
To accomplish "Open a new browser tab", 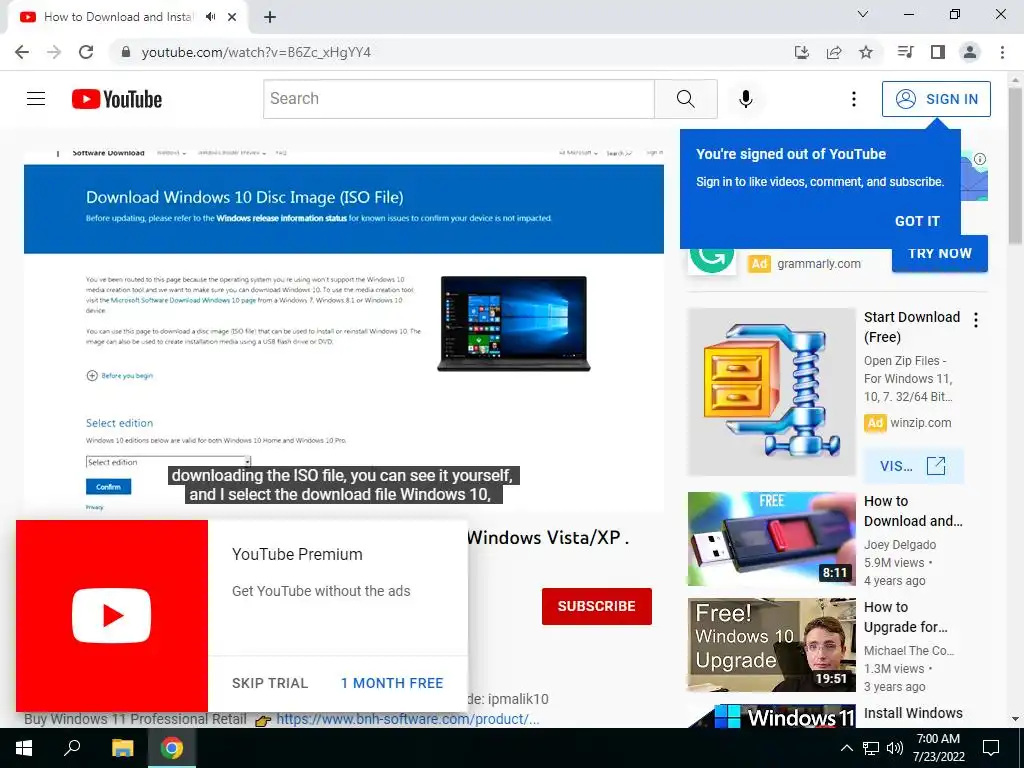I will (270, 17).
